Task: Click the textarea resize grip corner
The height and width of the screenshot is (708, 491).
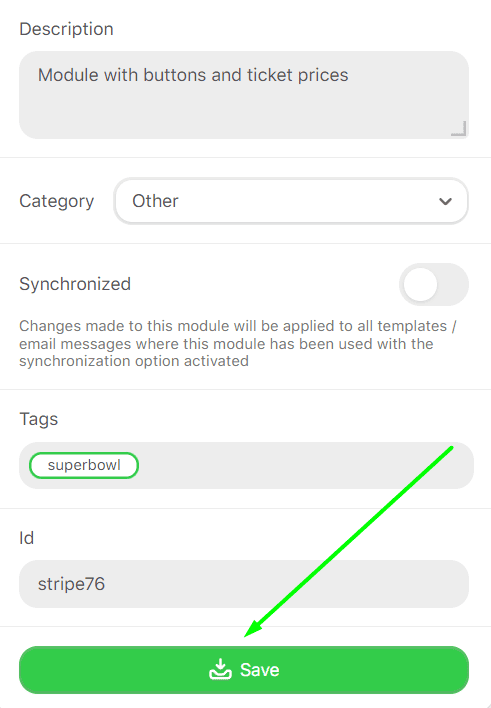Action: 458,129
